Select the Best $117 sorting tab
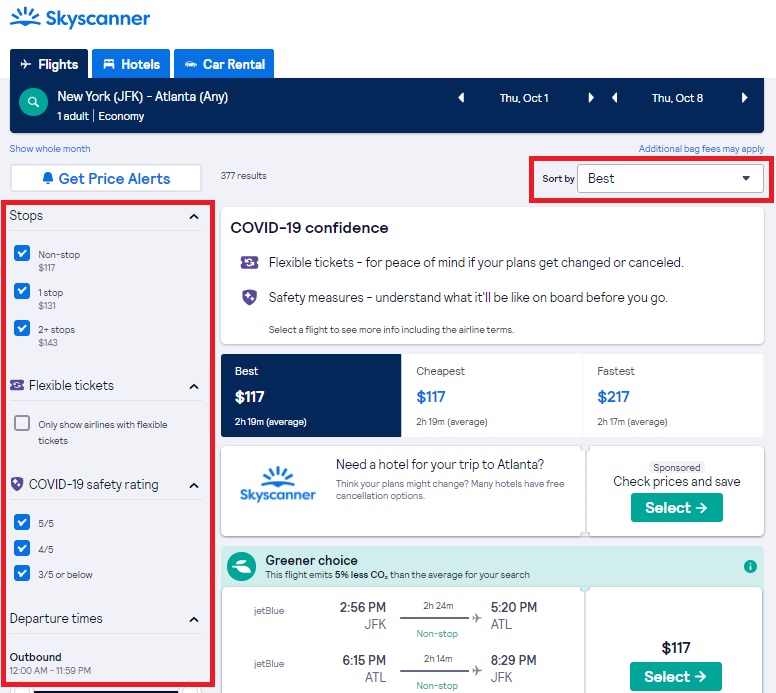Screen dimensions: 776x693 pos(311,395)
